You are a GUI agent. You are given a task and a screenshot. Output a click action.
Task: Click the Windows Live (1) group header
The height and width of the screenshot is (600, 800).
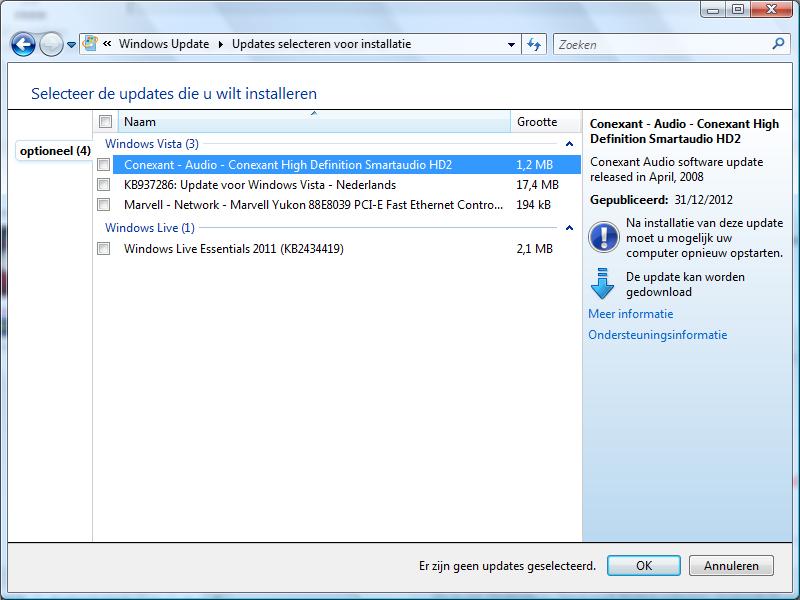(x=150, y=228)
